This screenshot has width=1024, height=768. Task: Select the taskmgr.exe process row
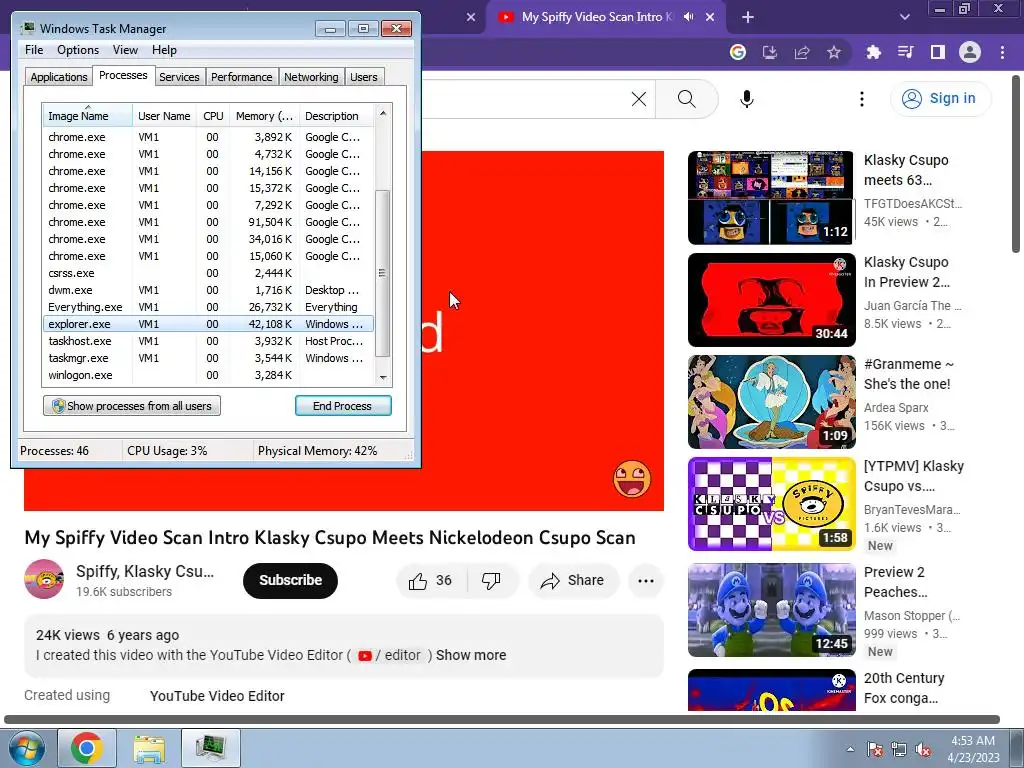point(208,358)
